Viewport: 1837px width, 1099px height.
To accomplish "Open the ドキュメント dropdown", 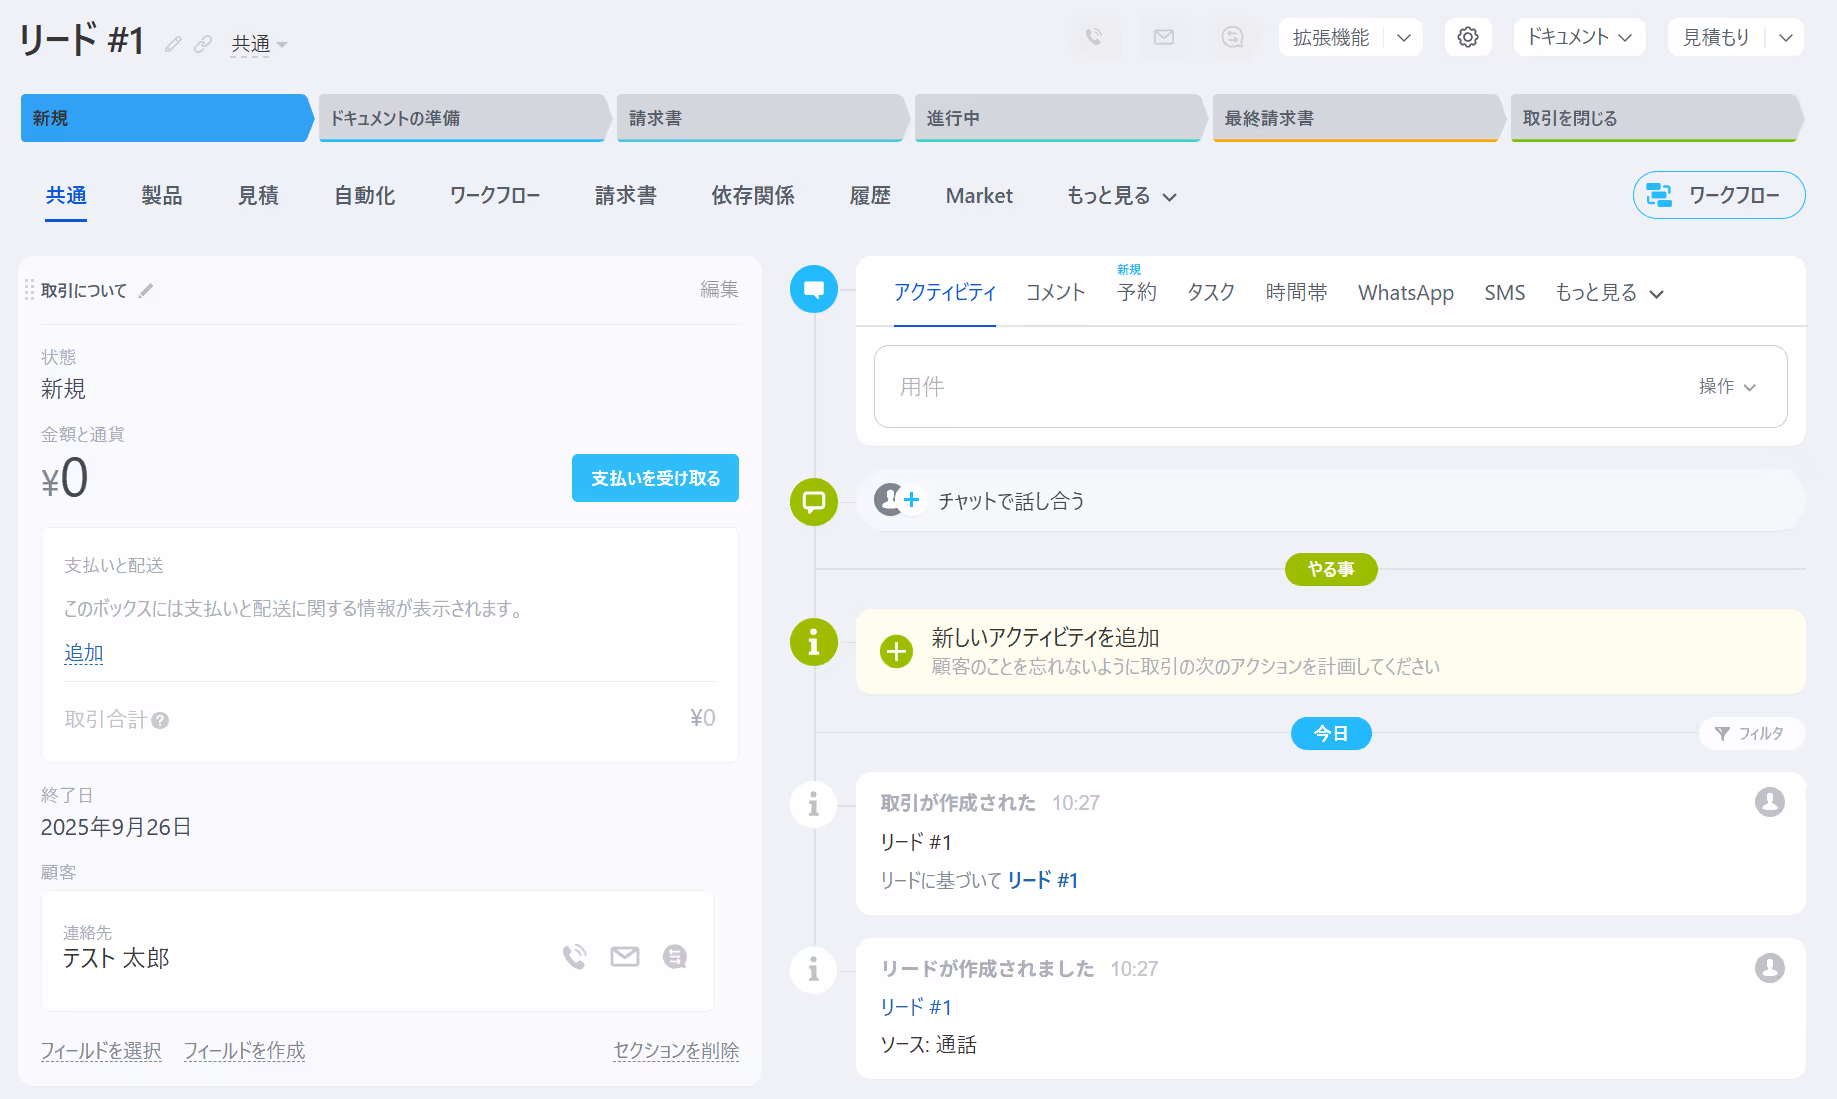I will pos(1579,37).
